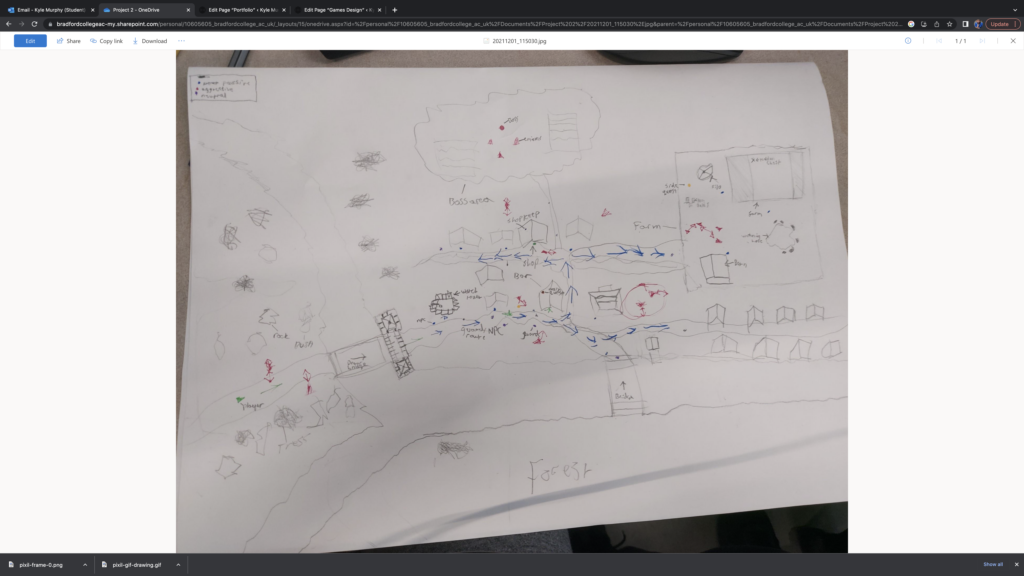Click the Copy link chain icon

pyautogui.click(x=93, y=41)
